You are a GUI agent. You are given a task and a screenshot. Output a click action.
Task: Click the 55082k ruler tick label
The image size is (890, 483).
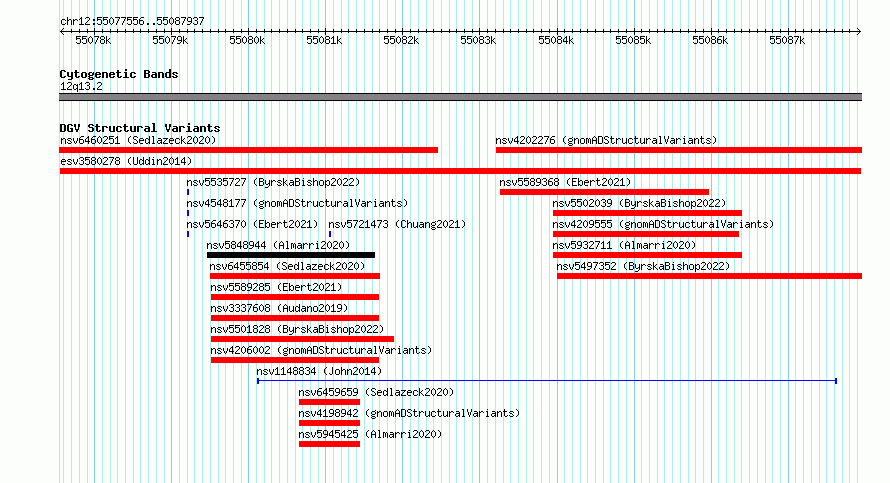click(401, 40)
